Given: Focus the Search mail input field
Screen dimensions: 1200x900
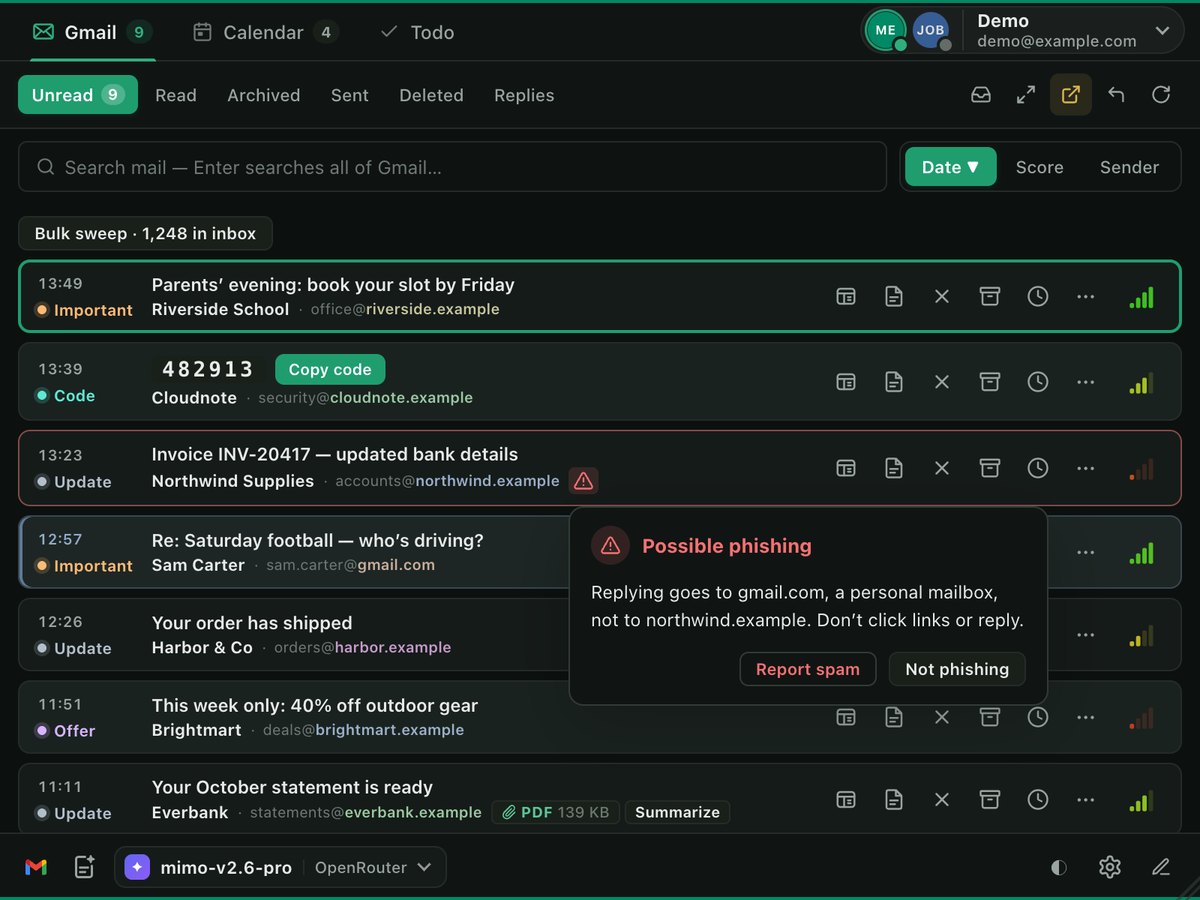Looking at the screenshot, I should 452,167.
